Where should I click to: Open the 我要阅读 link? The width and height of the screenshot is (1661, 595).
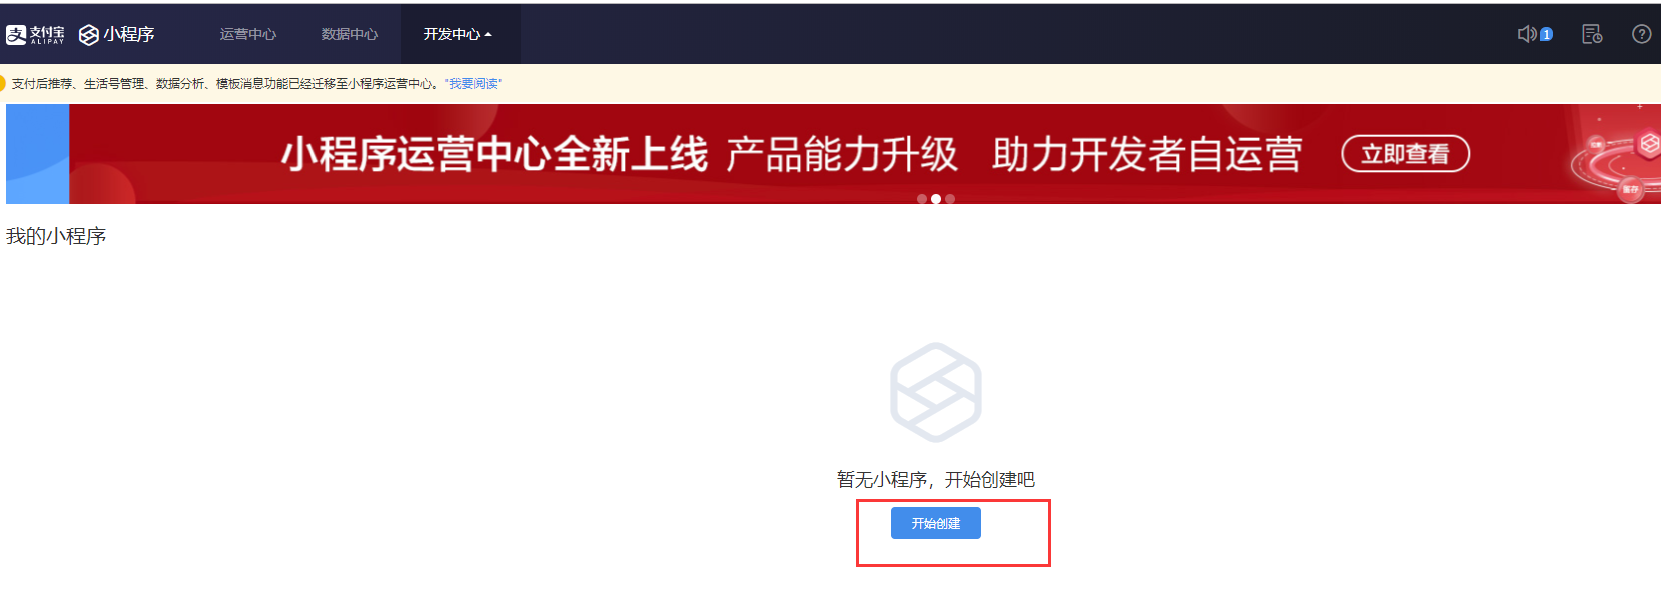(474, 84)
